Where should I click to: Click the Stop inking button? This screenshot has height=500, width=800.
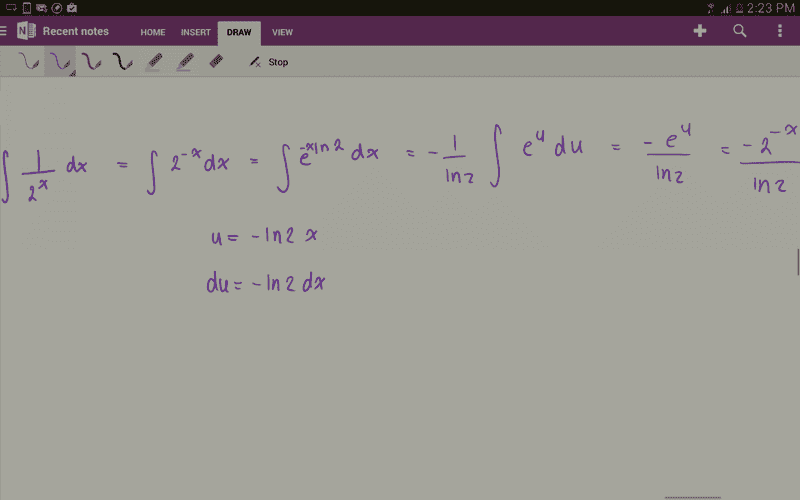269,62
